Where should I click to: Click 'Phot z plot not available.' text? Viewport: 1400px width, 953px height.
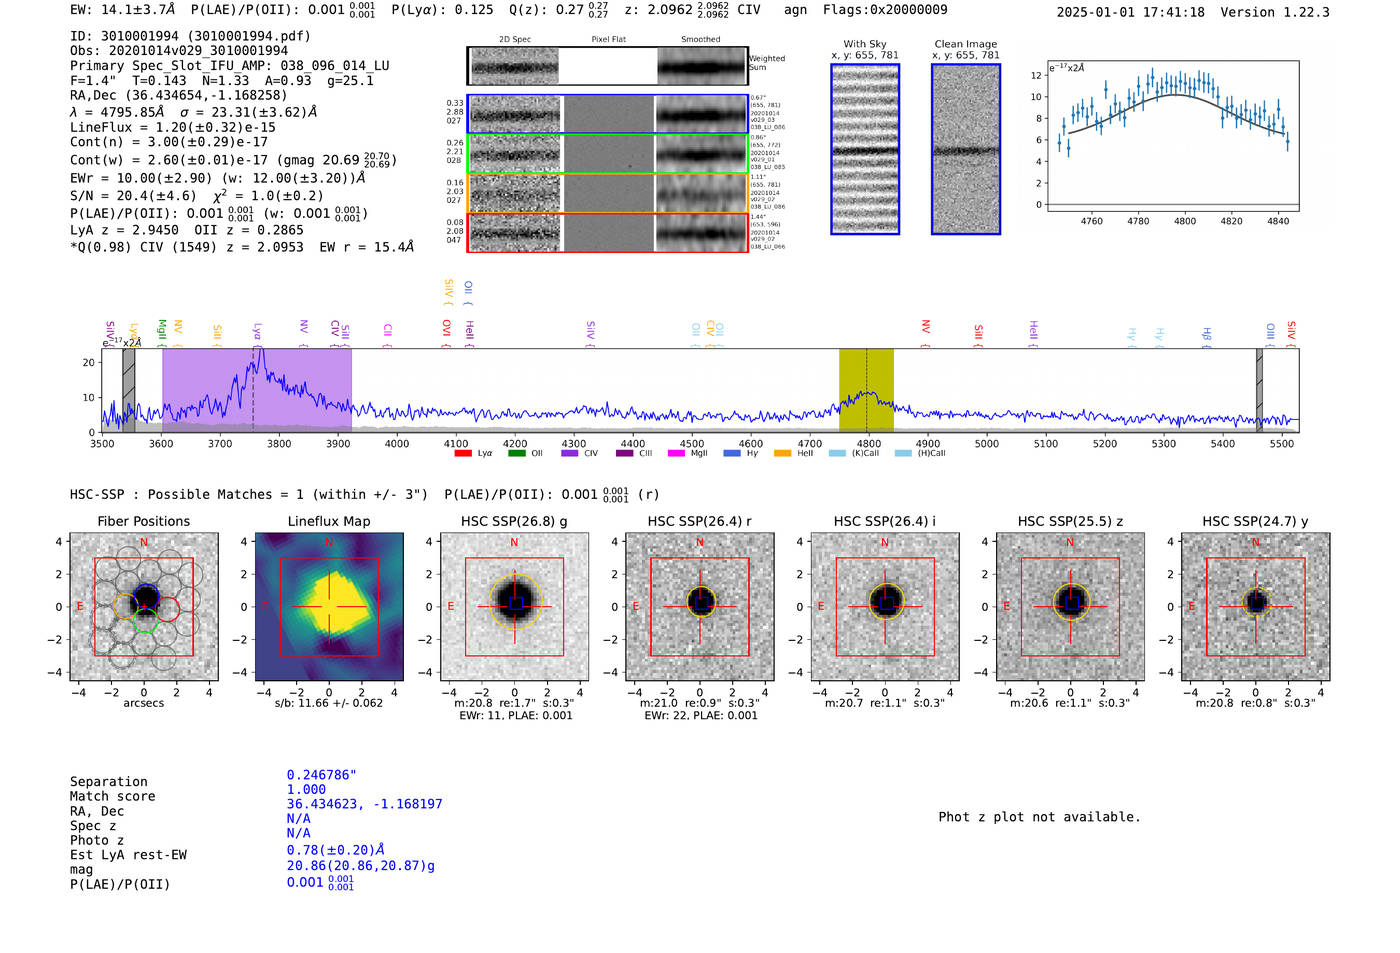(1039, 817)
